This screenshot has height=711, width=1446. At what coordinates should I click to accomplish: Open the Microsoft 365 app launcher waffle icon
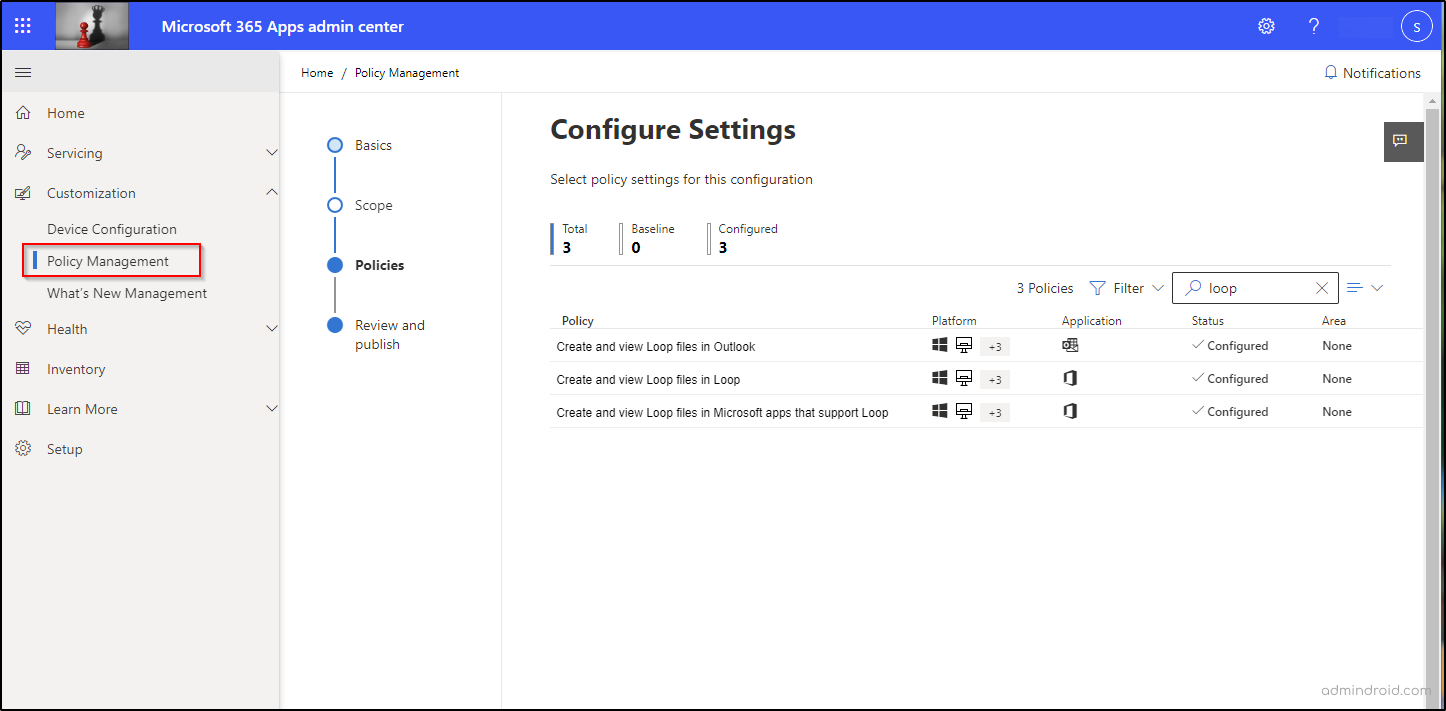[22, 25]
